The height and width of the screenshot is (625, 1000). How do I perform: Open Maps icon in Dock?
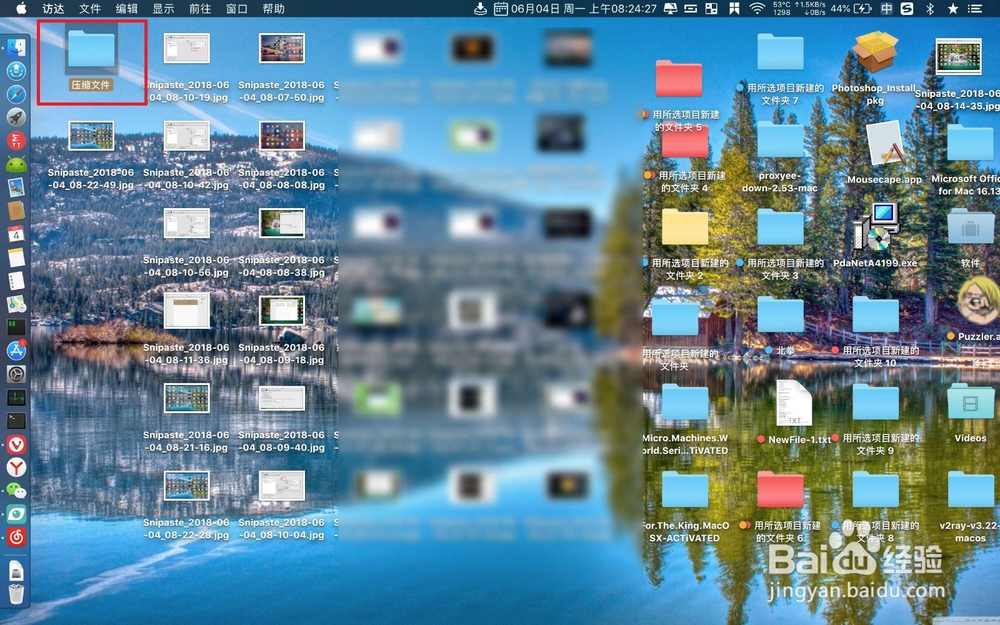16,304
